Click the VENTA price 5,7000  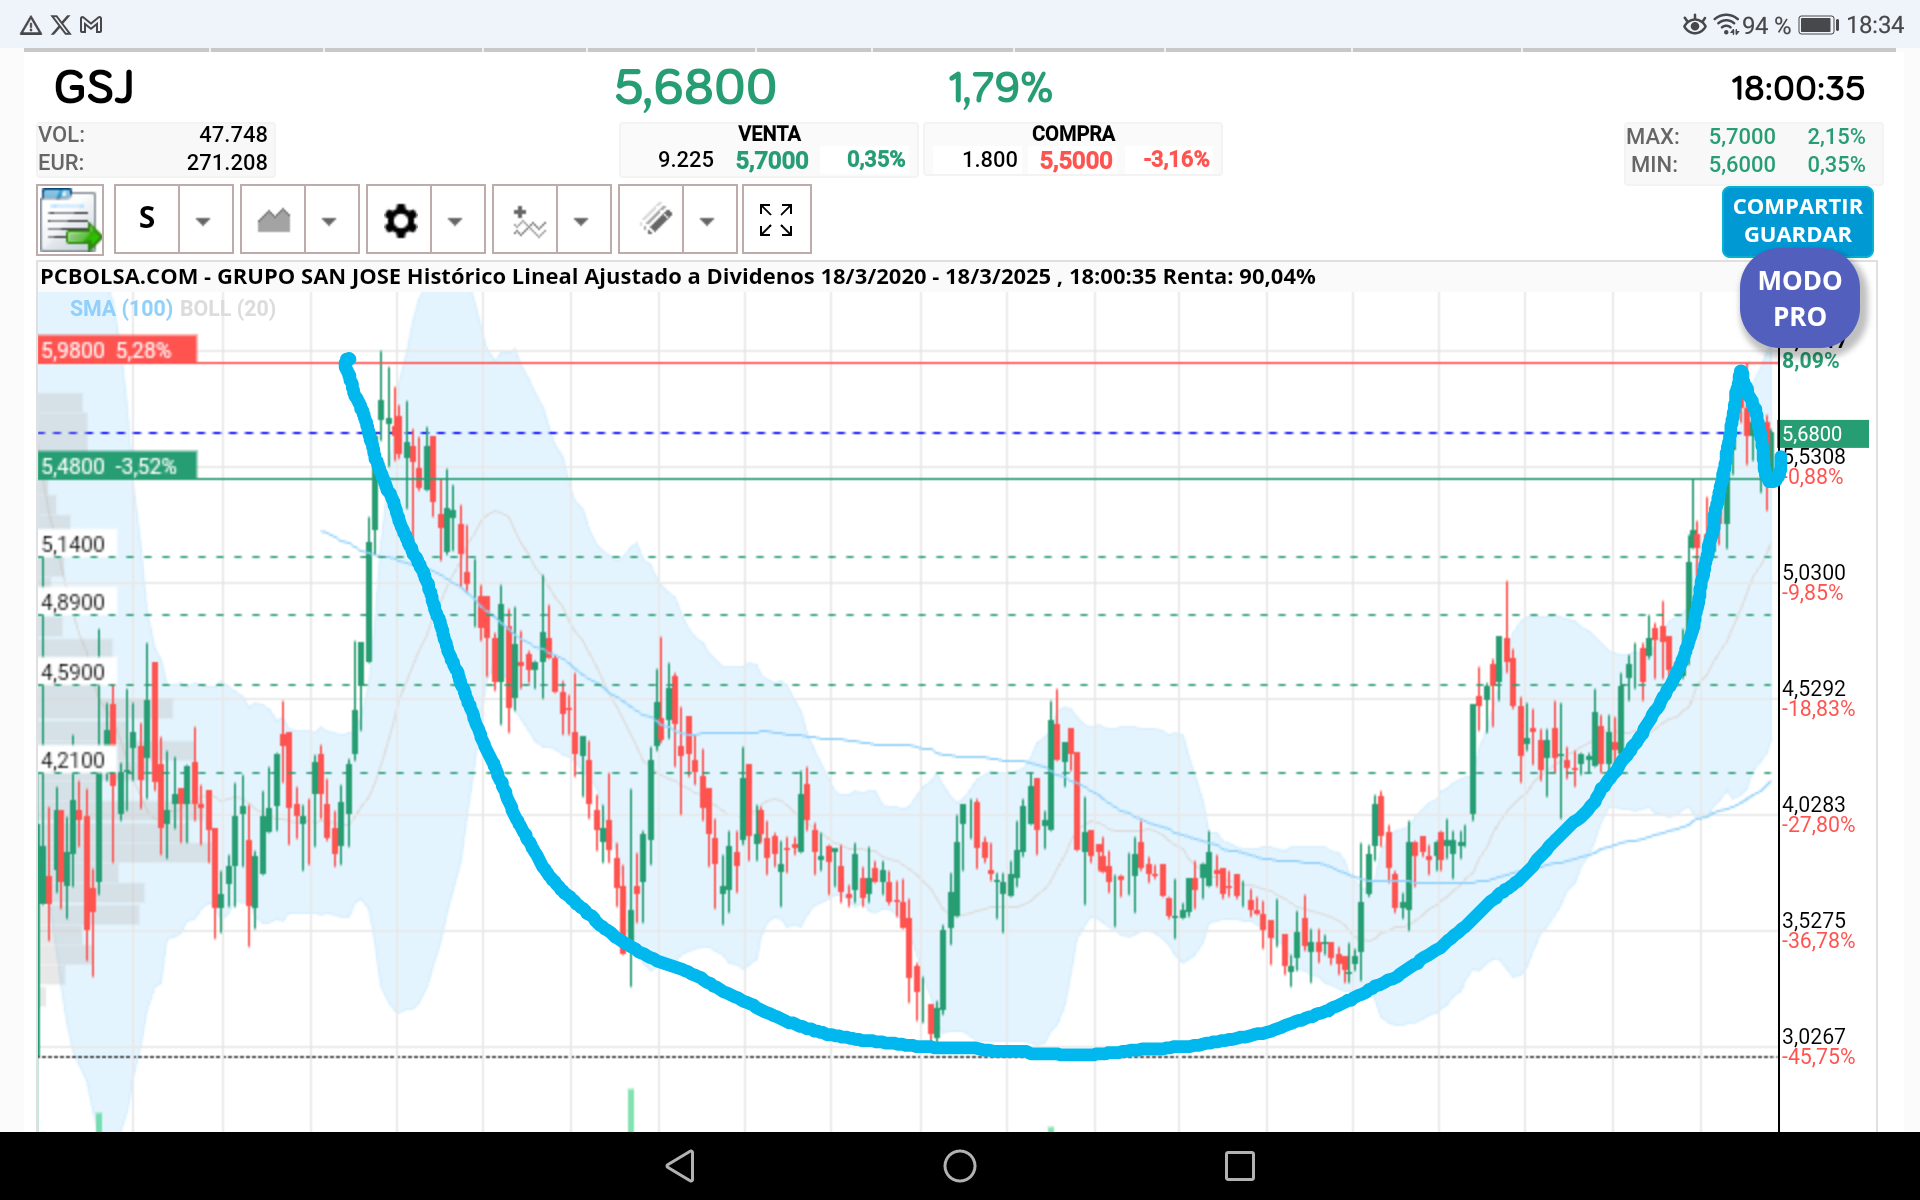click(772, 160)
